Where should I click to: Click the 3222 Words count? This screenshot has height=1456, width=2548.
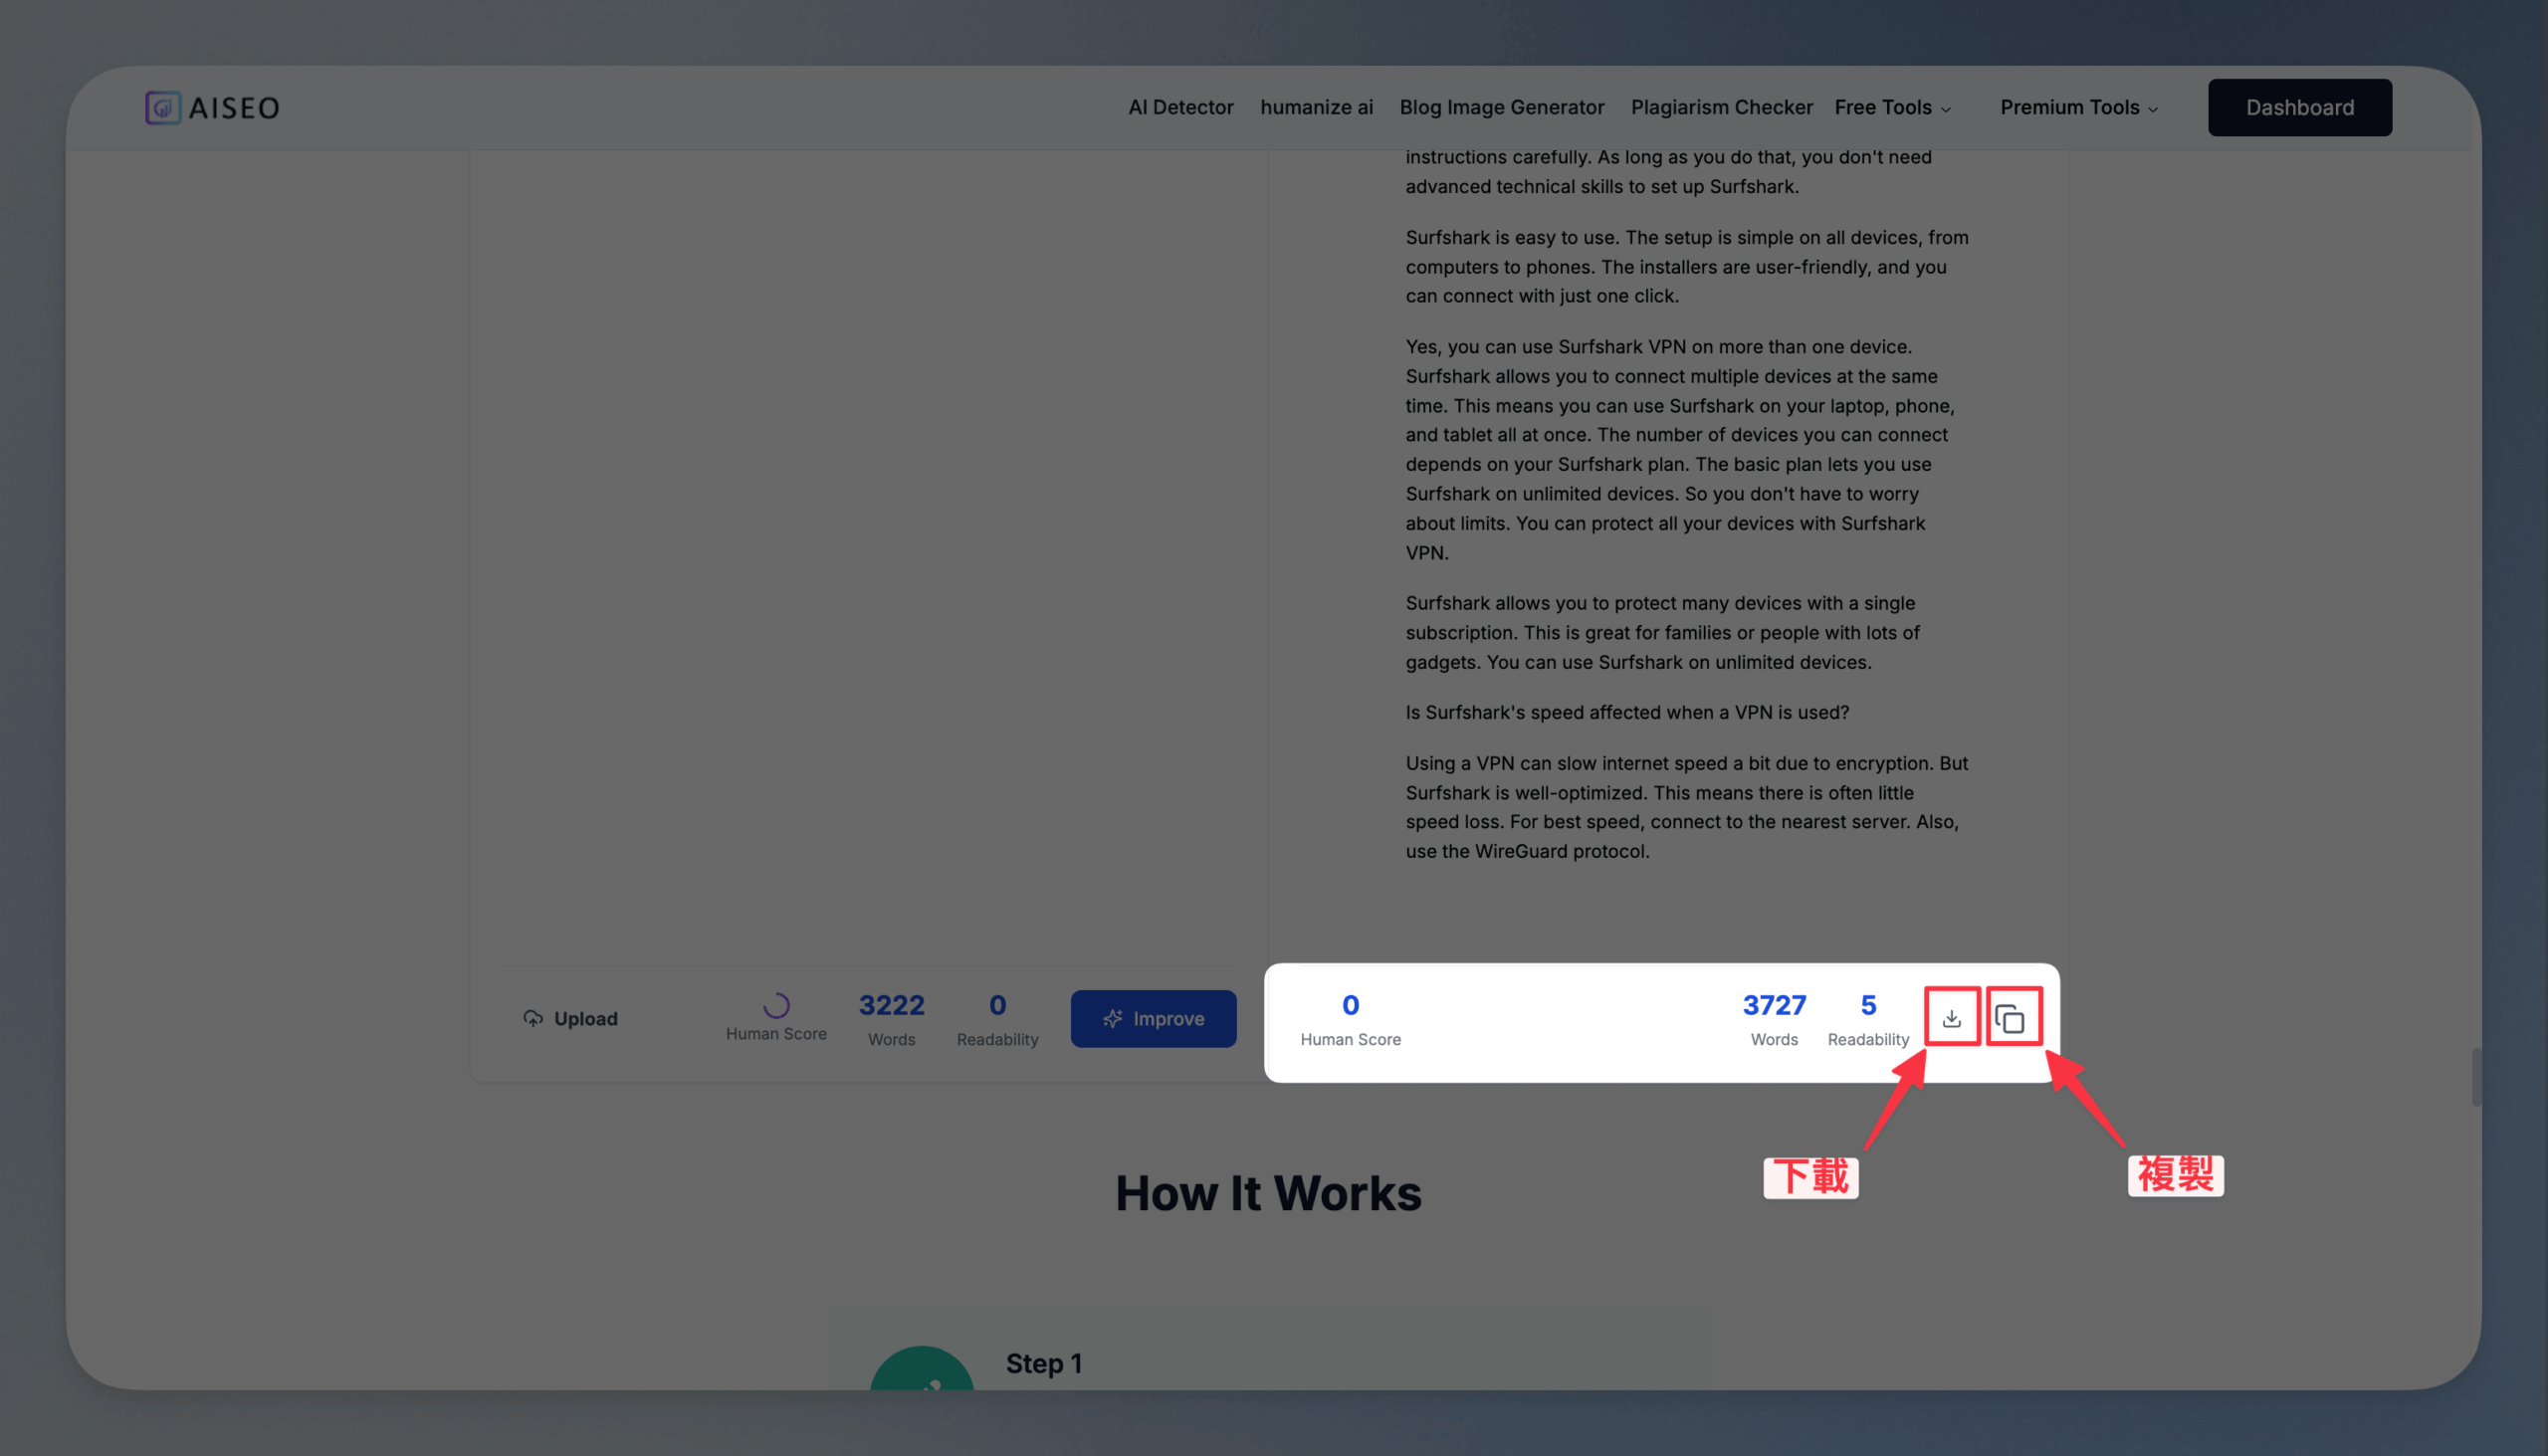tap(891, 1005)
